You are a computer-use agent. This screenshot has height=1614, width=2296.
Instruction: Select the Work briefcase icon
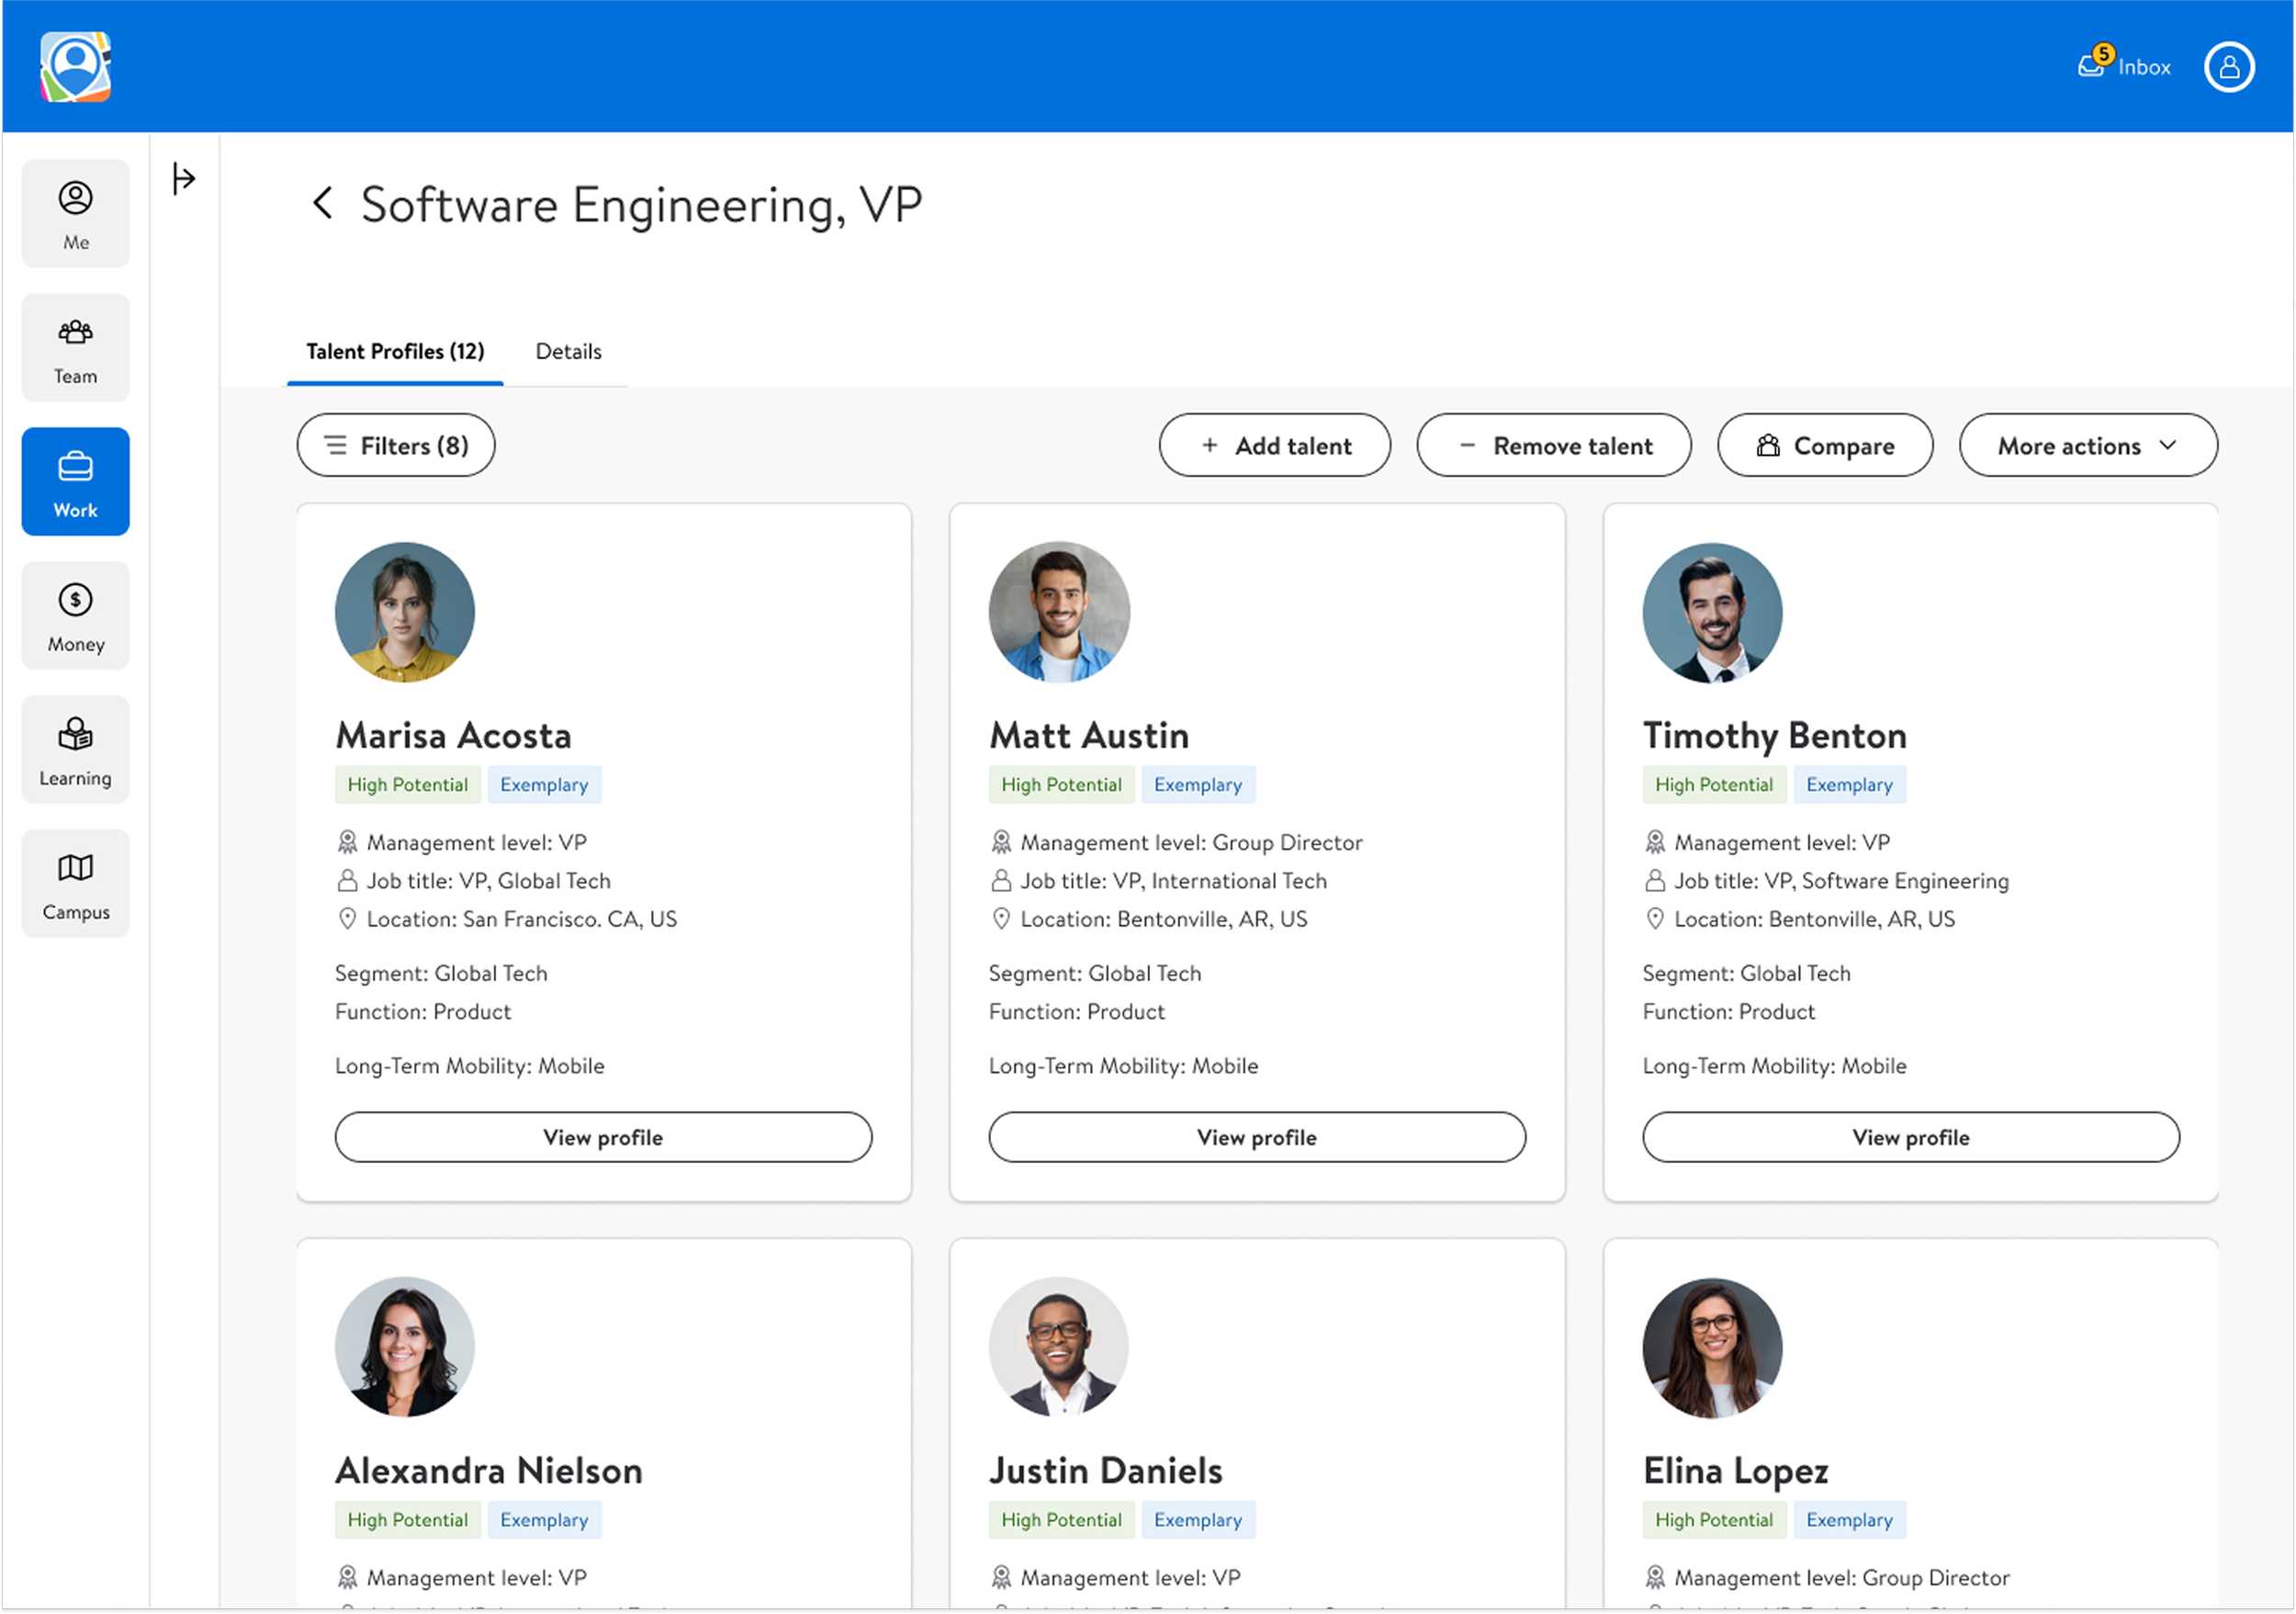point(75,482)
